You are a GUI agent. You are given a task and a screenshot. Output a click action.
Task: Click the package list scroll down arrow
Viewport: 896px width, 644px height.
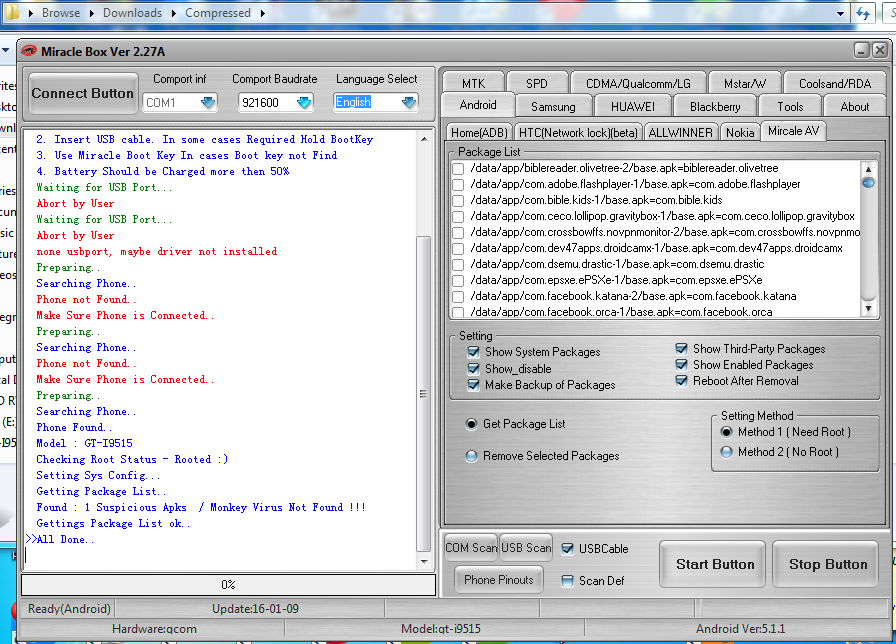click(868, 309)
